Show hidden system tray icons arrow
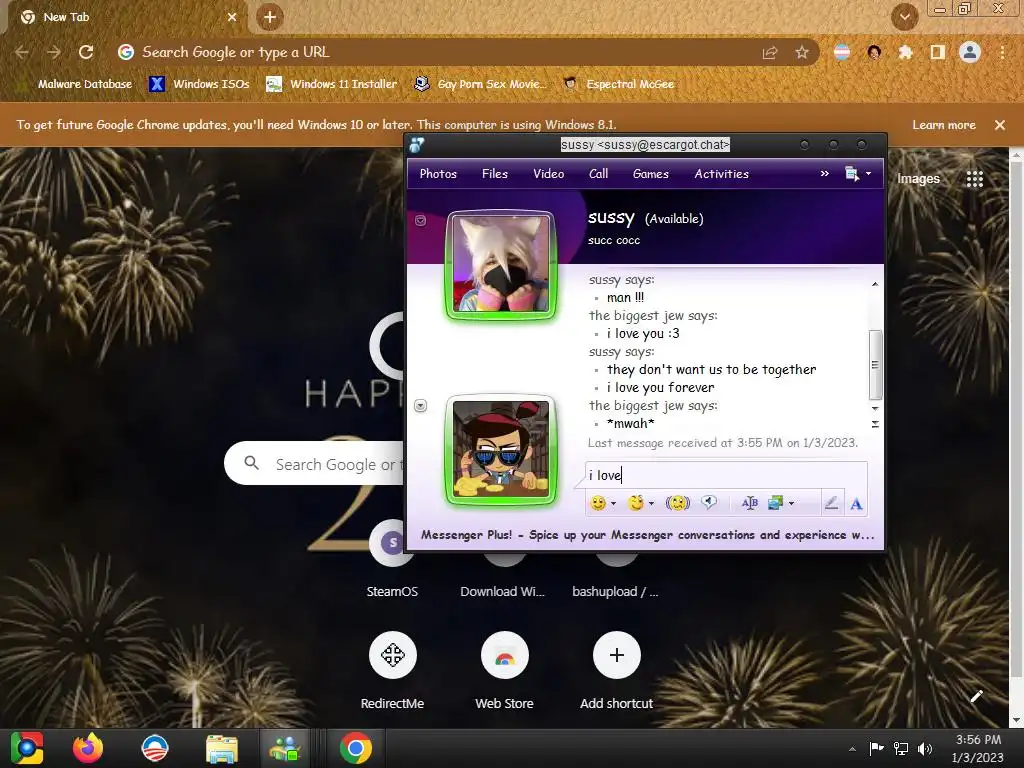 [x=852, y=749]
